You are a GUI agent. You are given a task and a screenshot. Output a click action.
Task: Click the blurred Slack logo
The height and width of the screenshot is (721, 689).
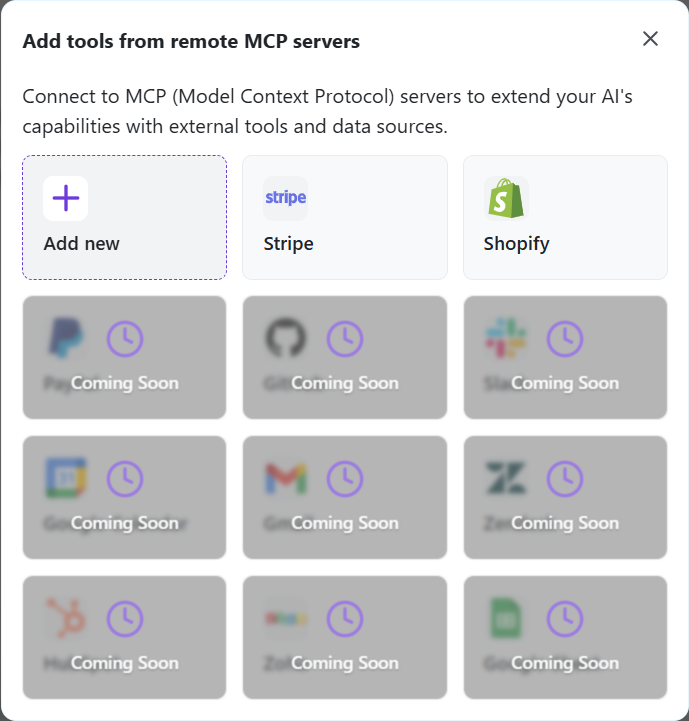506,338
